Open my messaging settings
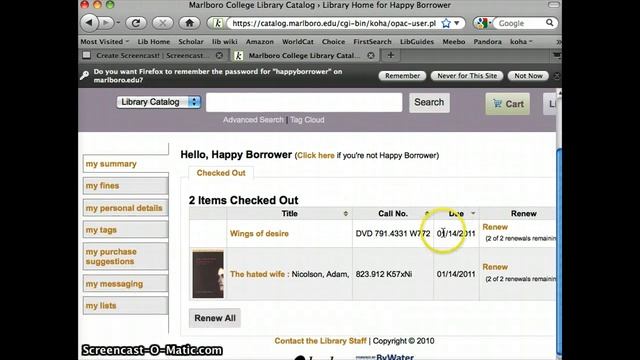Screen dimensions: 640x360 [126, 284]
